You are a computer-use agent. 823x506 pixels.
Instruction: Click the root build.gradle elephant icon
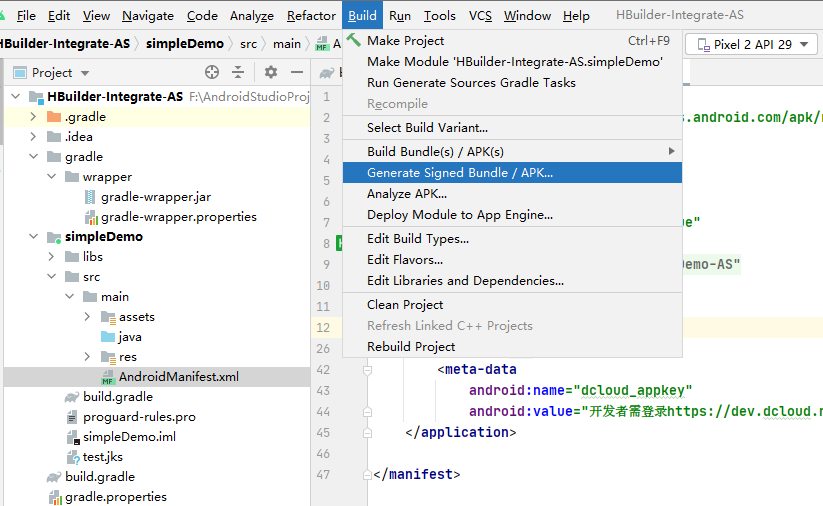coord(54,477)
